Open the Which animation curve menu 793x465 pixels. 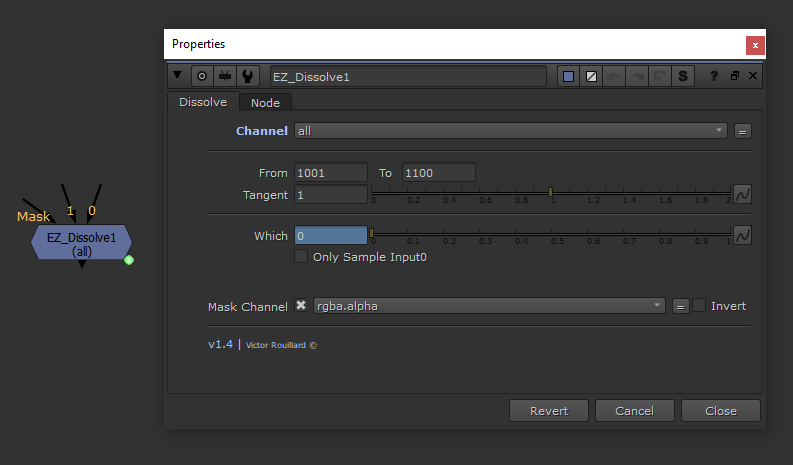tap(742, 236)
